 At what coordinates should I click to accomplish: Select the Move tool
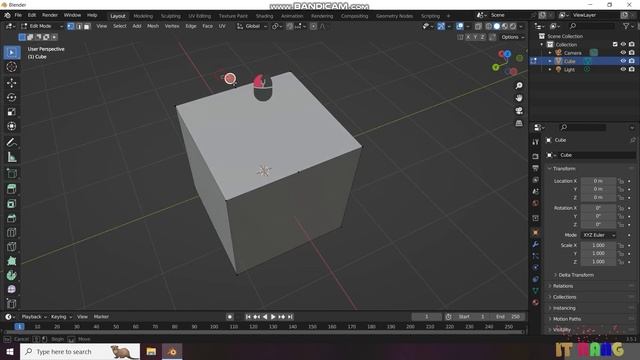click(11, 83)
